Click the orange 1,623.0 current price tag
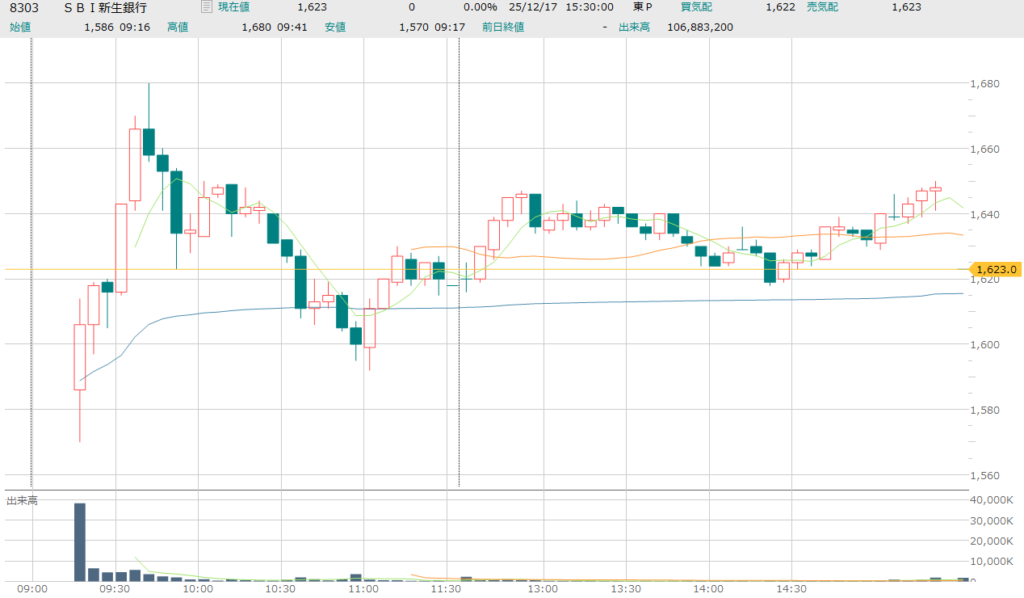The height and width of the screenshot is (598, 1024). click(996, 269)
